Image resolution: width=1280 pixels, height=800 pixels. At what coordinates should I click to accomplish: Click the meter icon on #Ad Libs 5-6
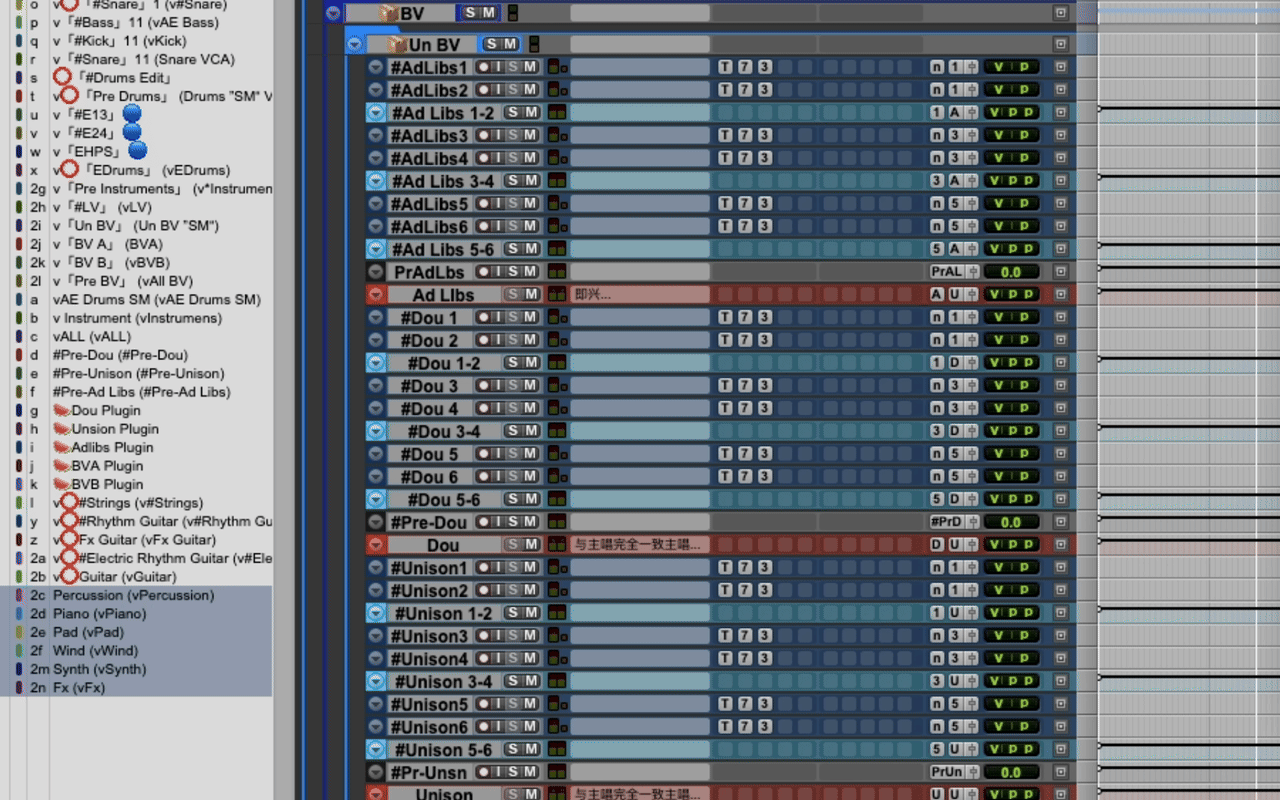click(x=558, y=249)
